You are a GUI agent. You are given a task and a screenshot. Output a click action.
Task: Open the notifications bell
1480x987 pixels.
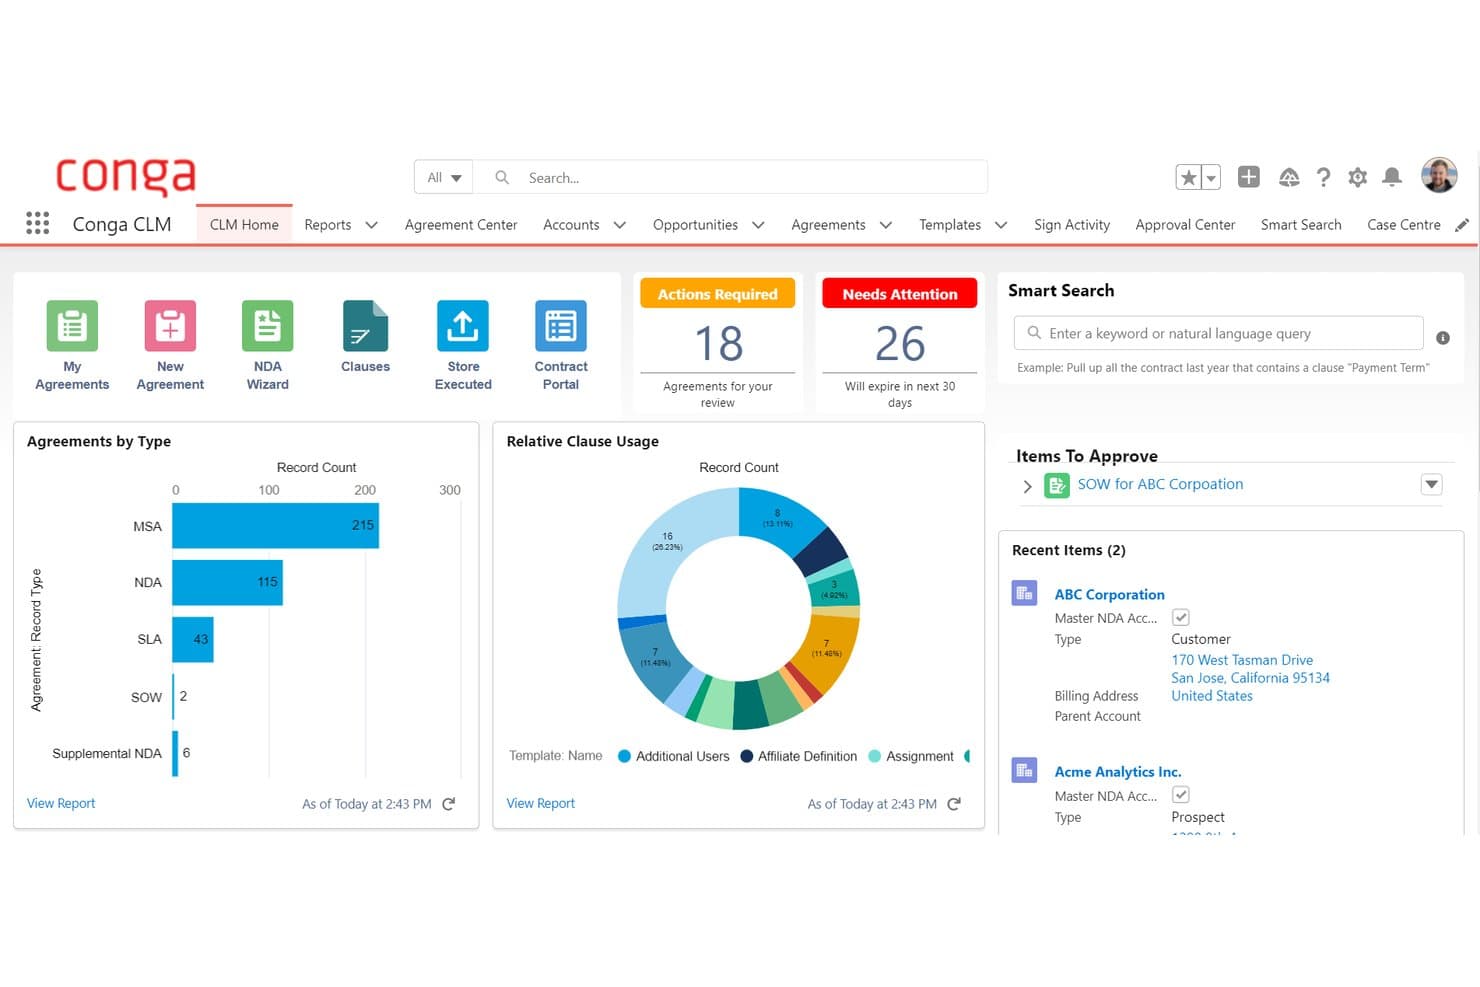(x=1391, y=177)
